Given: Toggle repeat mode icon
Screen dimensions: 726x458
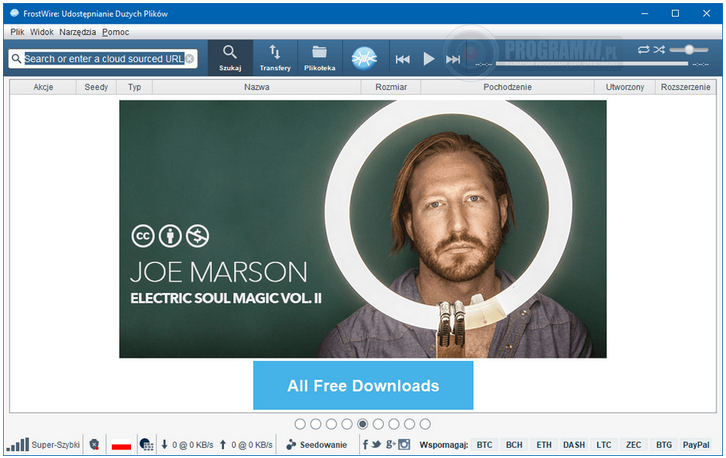Looking at the screenshot, I should coord(643,50).
